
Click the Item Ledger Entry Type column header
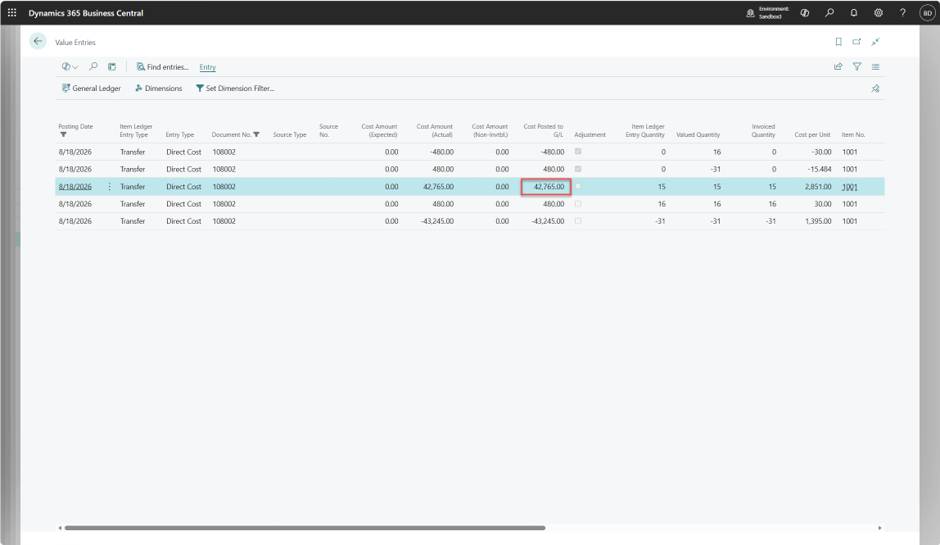[135, 131]
